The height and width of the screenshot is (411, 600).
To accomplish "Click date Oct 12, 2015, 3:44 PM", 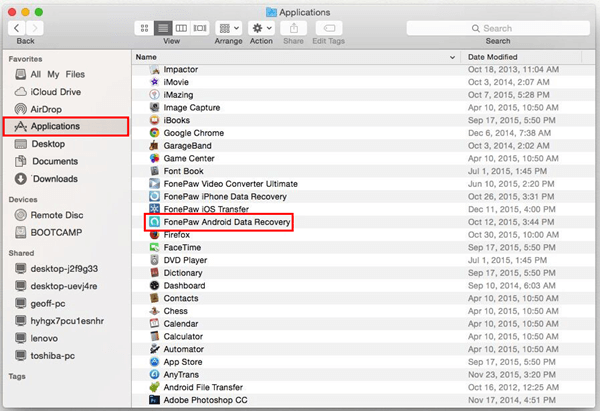I will (x=511, y=222).
